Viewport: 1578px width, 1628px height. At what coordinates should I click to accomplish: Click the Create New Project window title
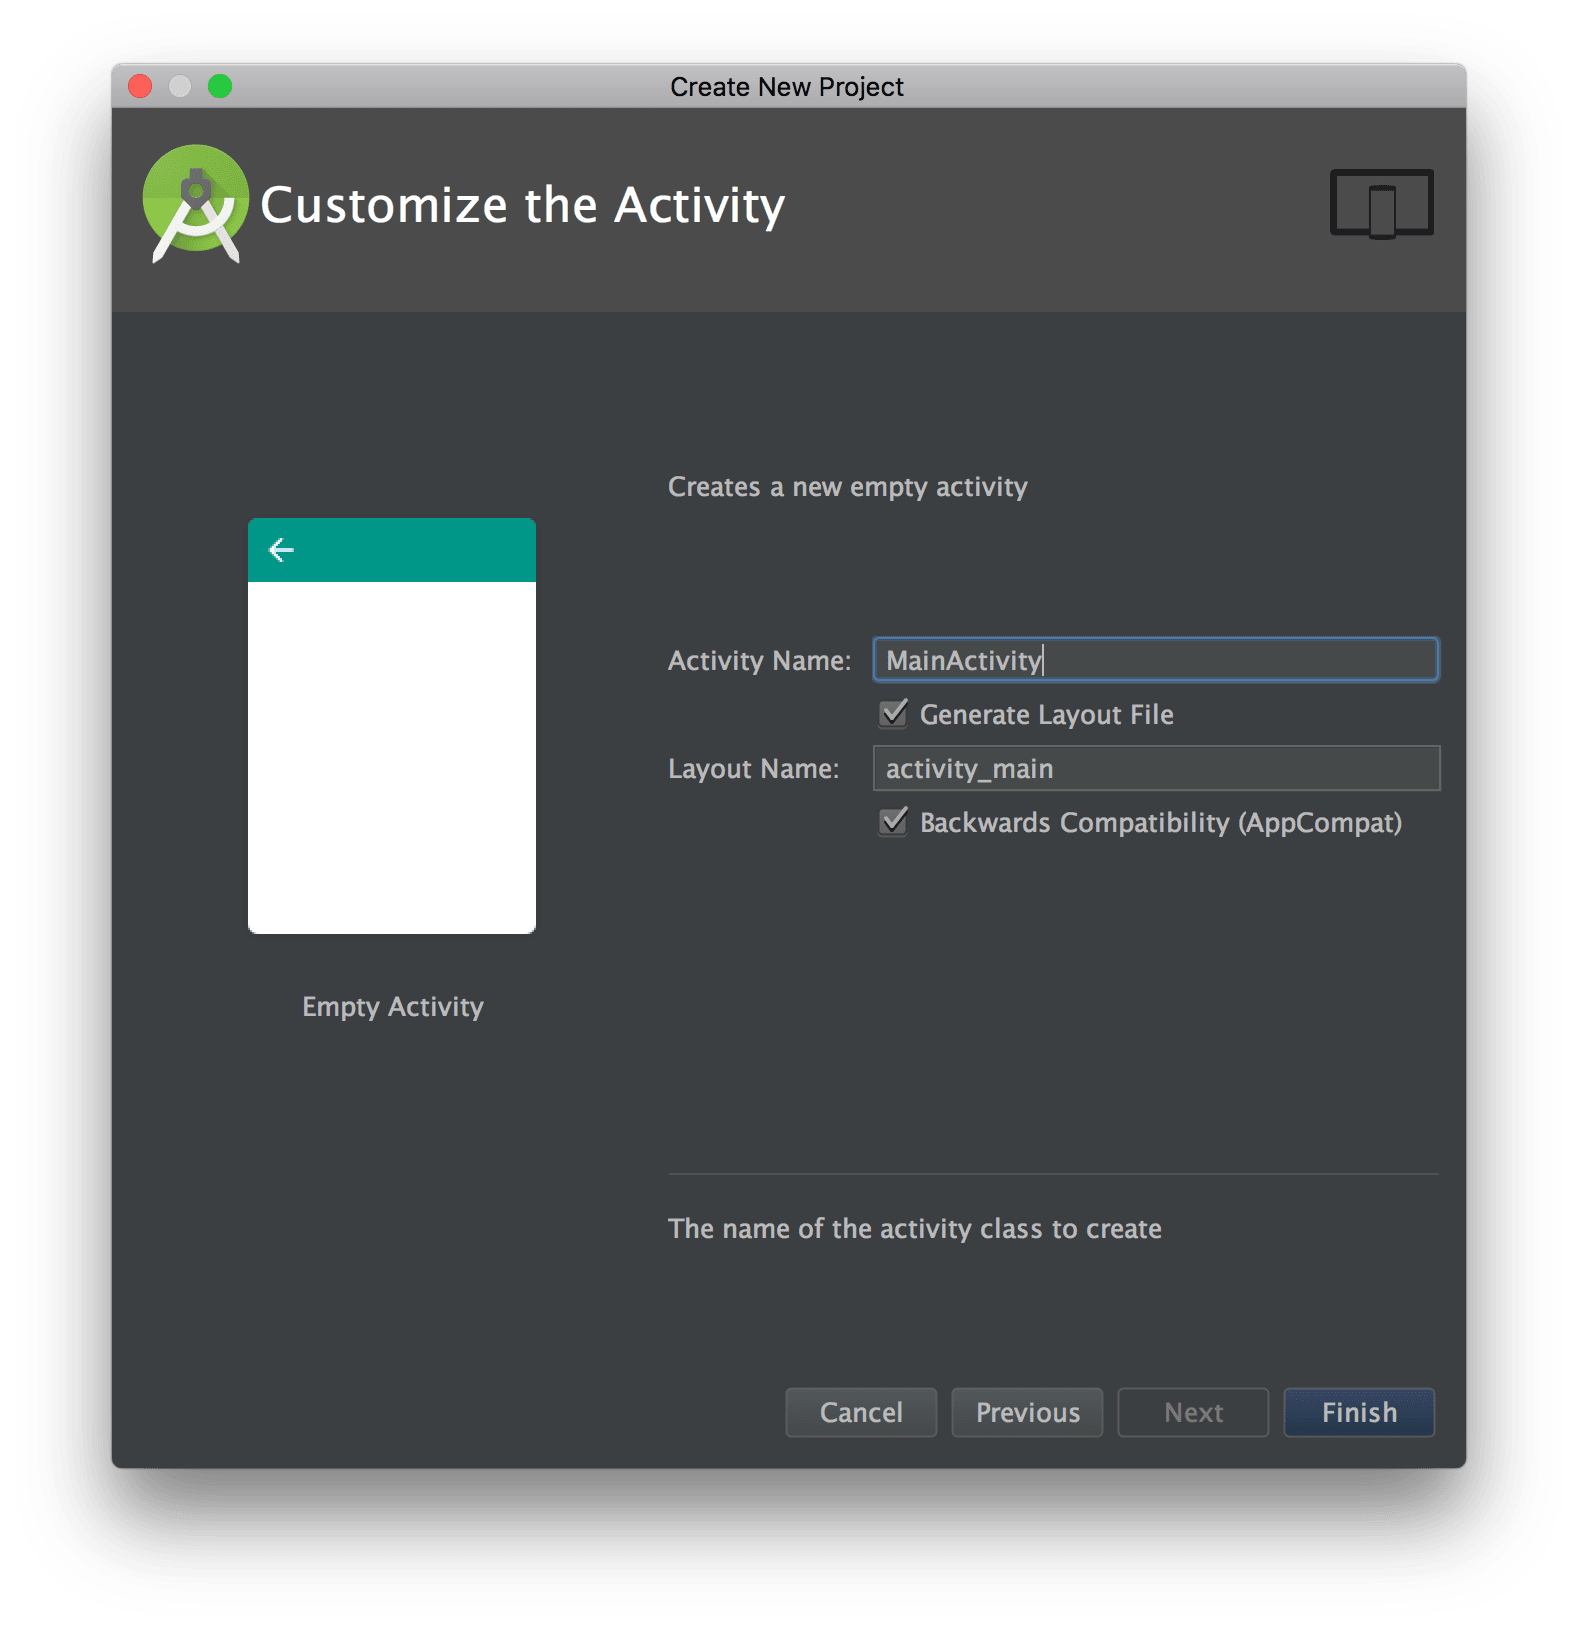click(787, 87)
